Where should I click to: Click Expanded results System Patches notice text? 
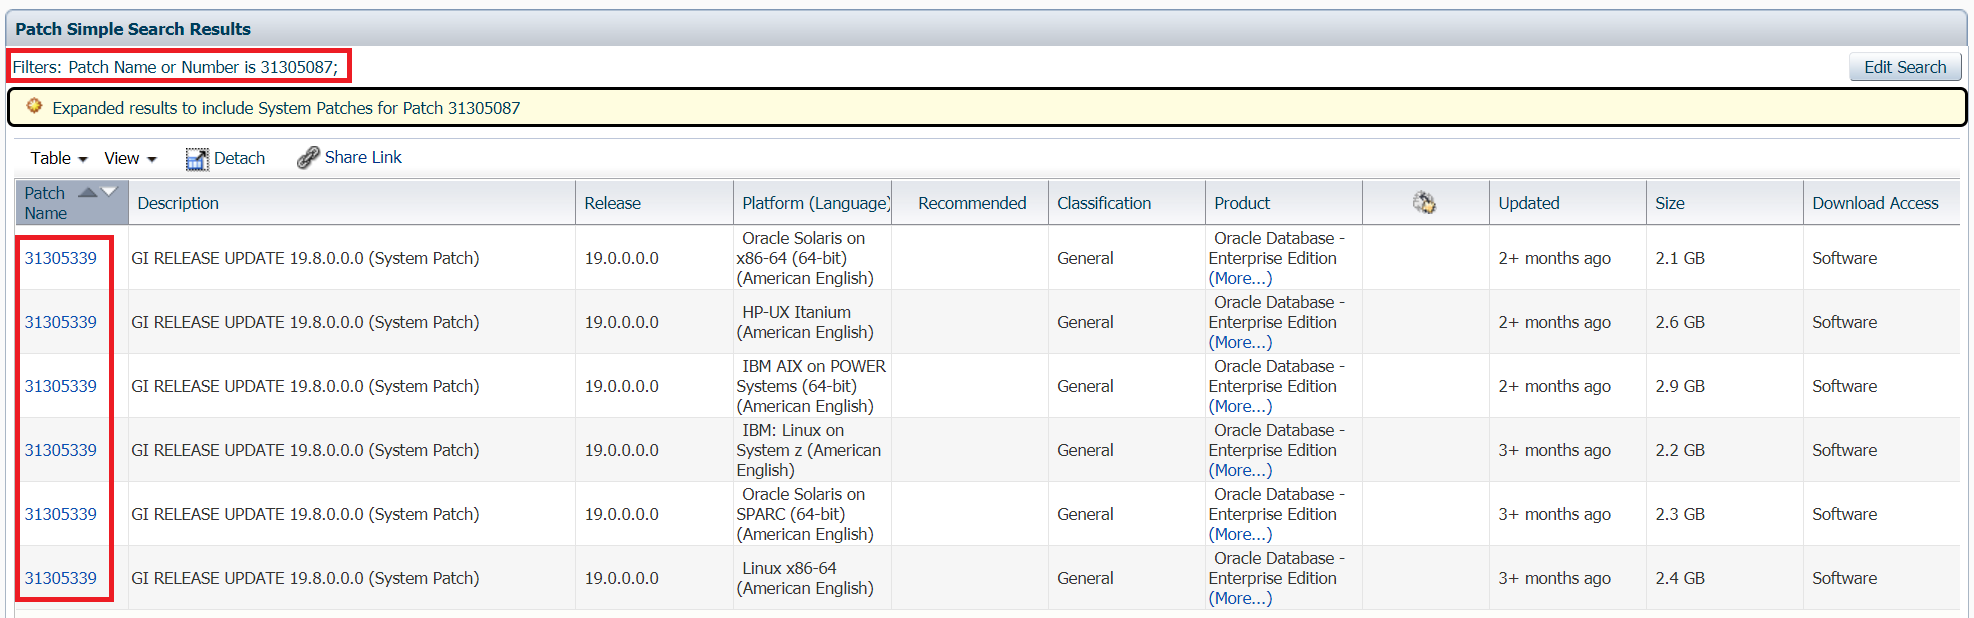(286, 108)
